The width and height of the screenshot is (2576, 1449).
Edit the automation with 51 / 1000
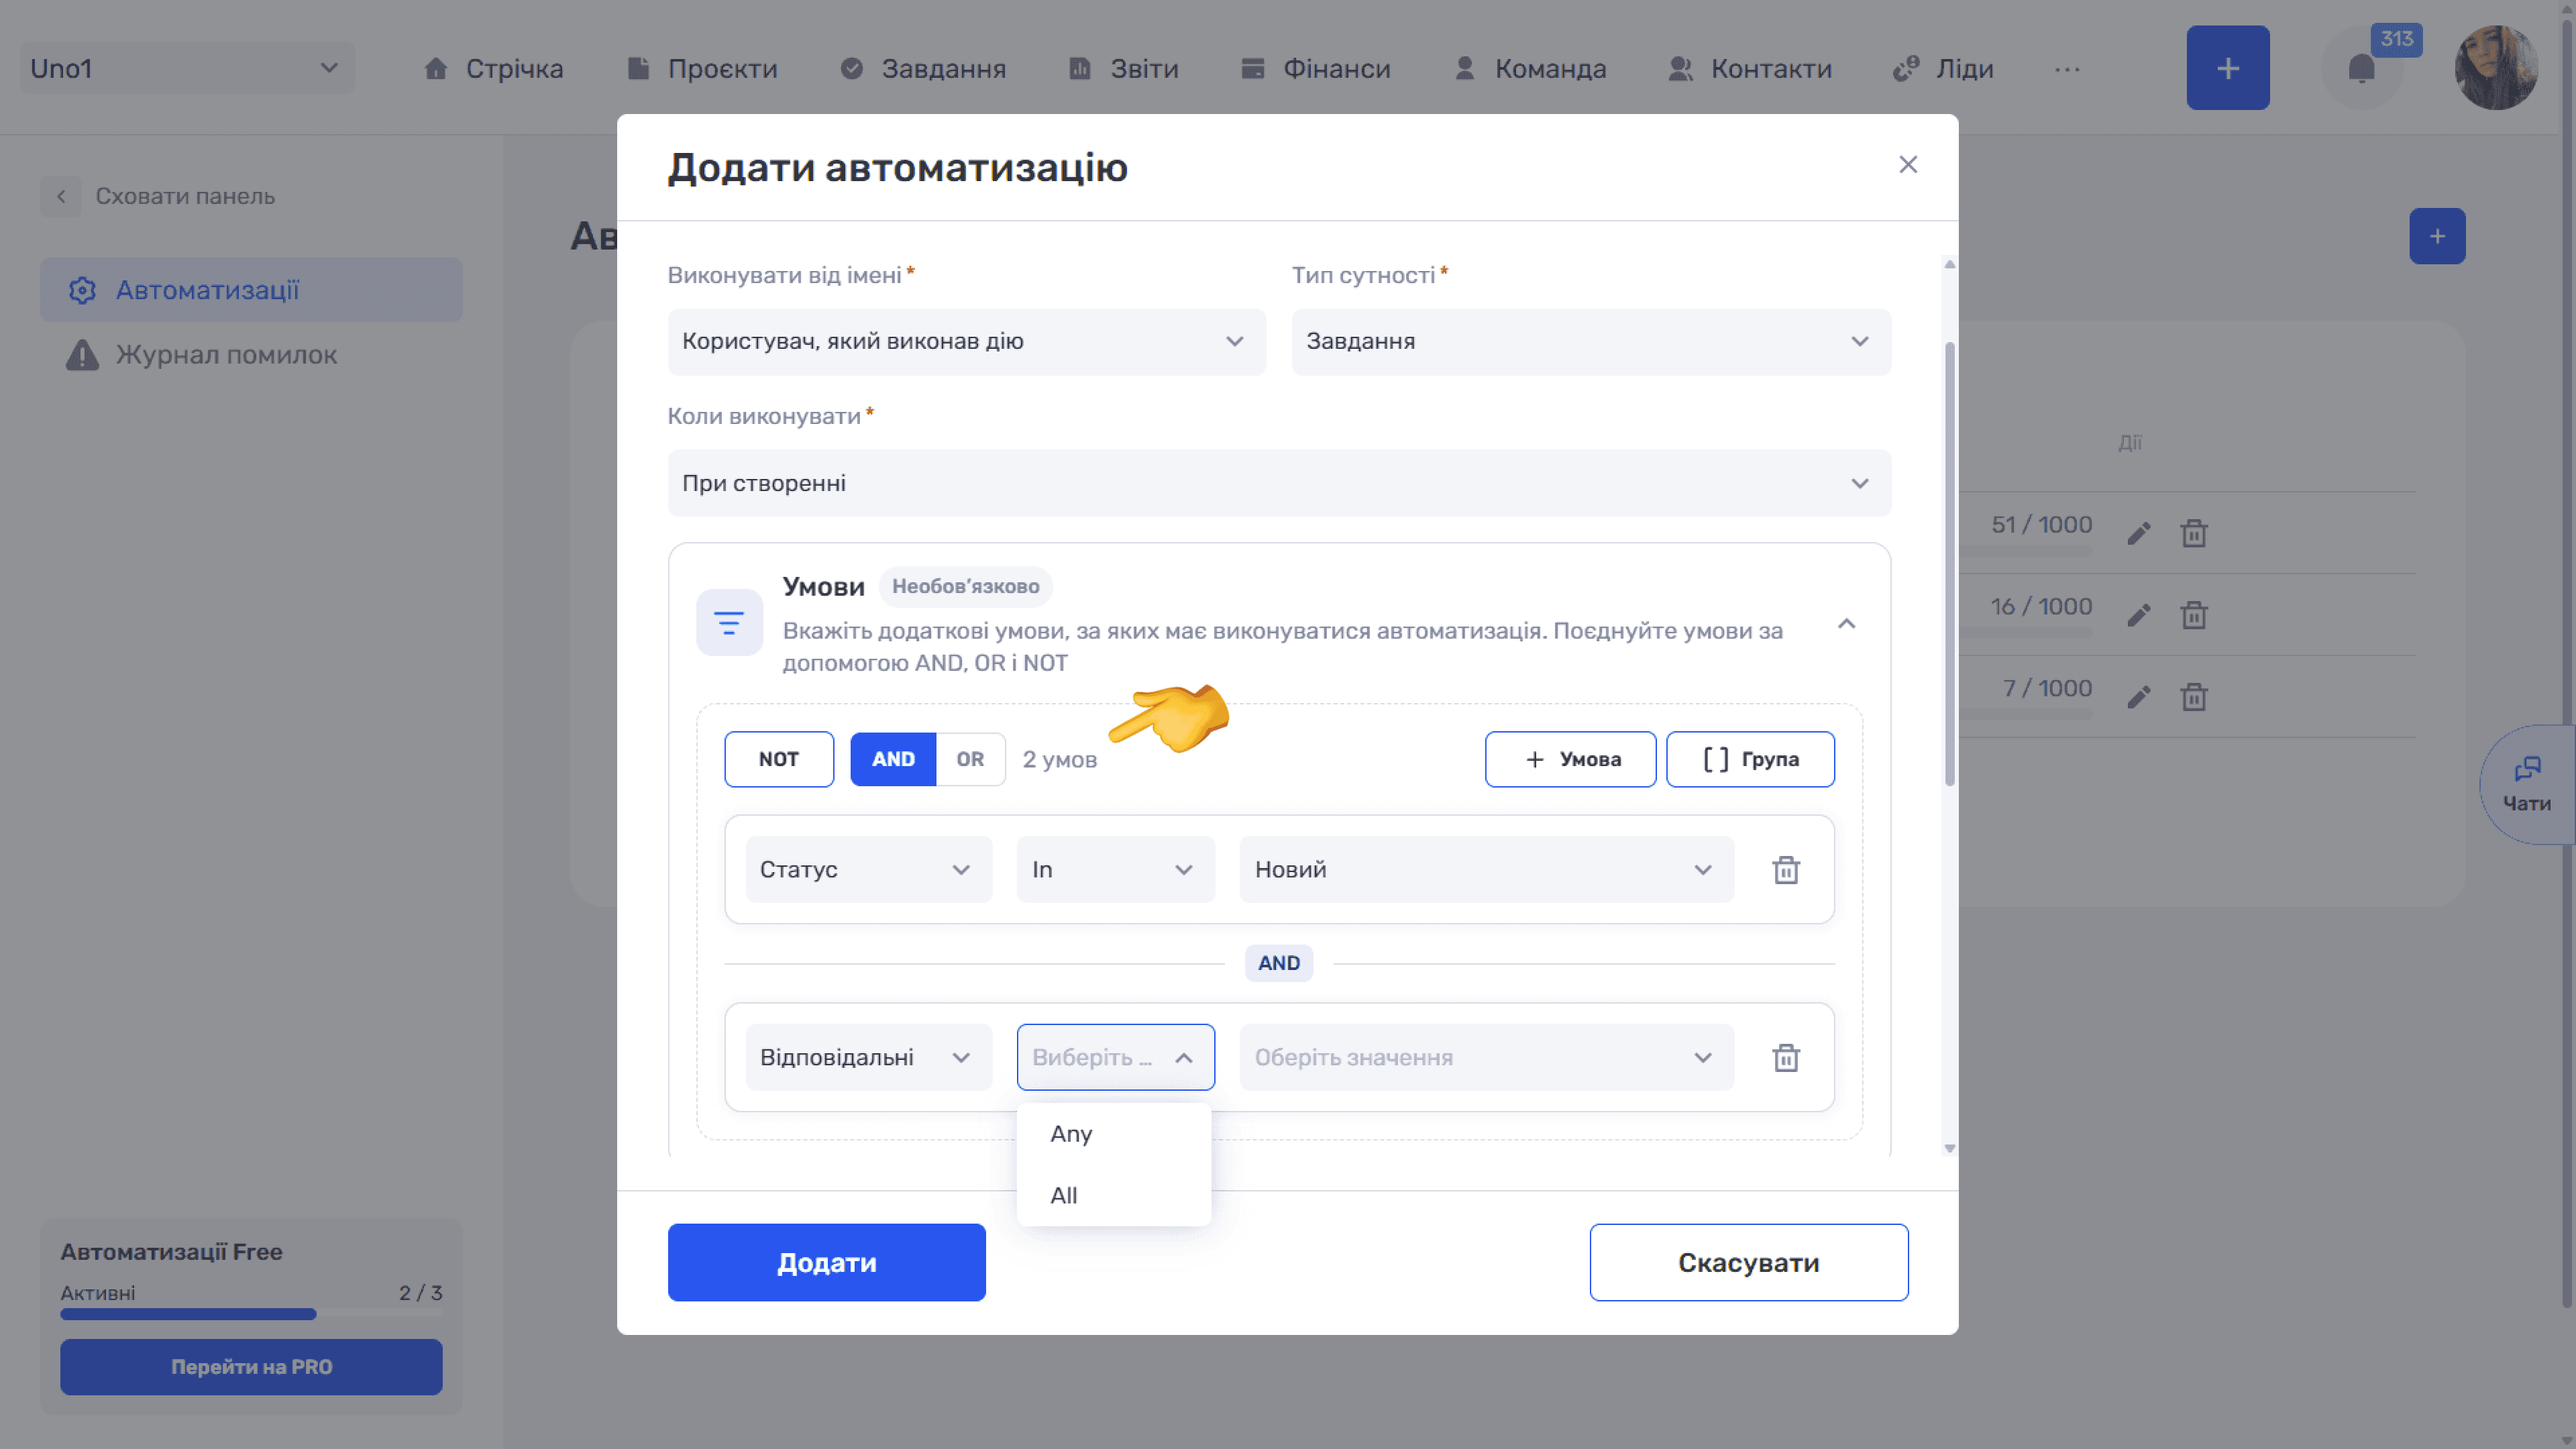coord(2138,533)
